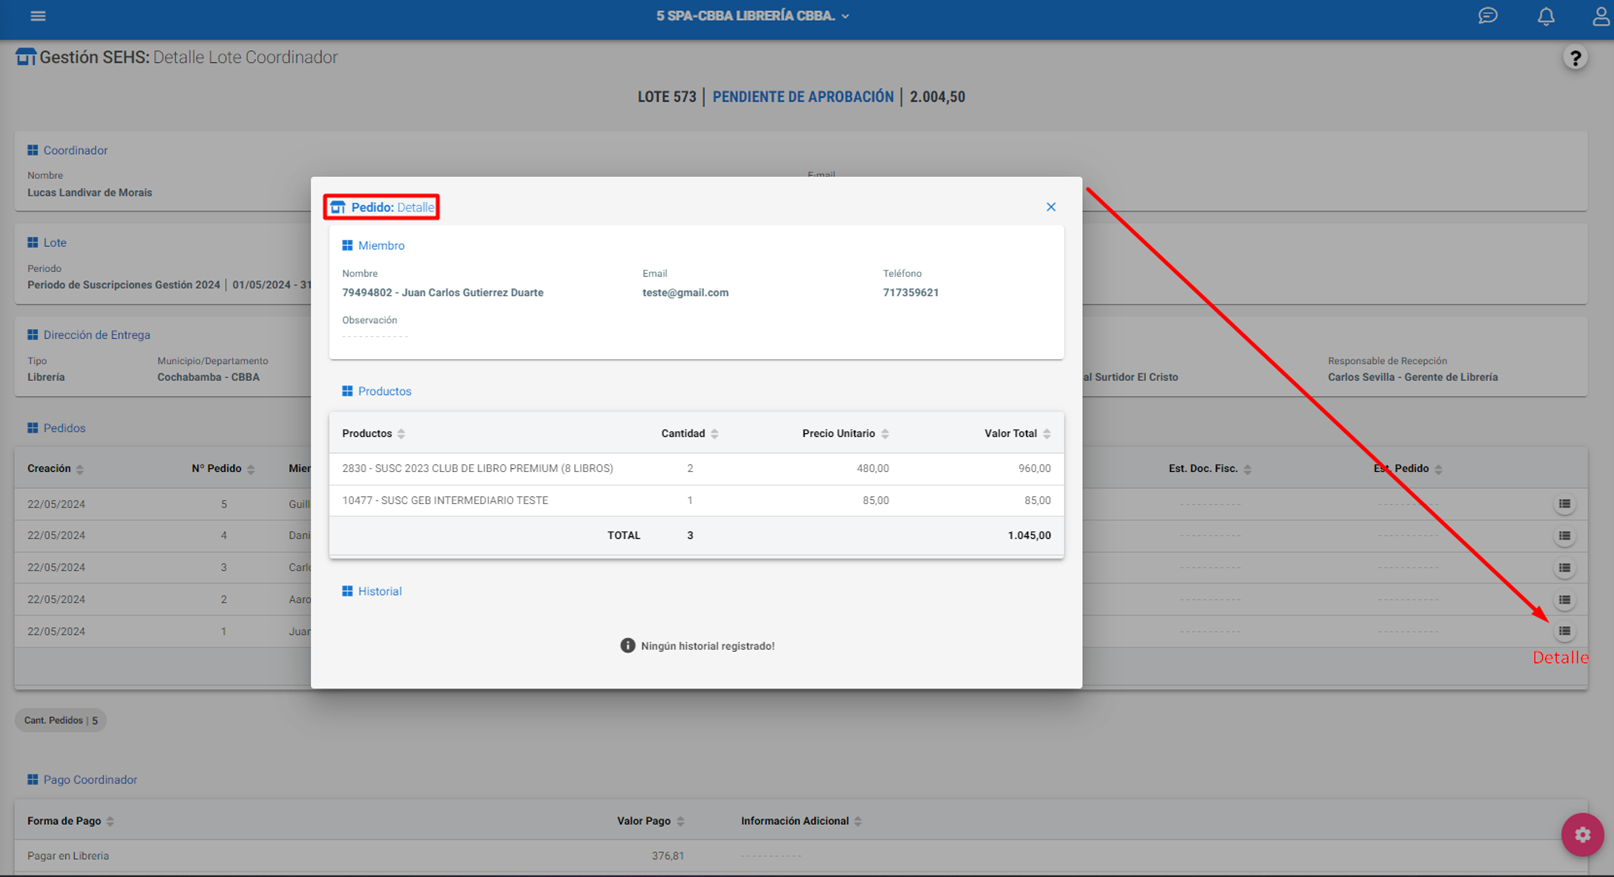Click the Coordinador section heading
The image size is (1614, 877).
click(67, 151)
